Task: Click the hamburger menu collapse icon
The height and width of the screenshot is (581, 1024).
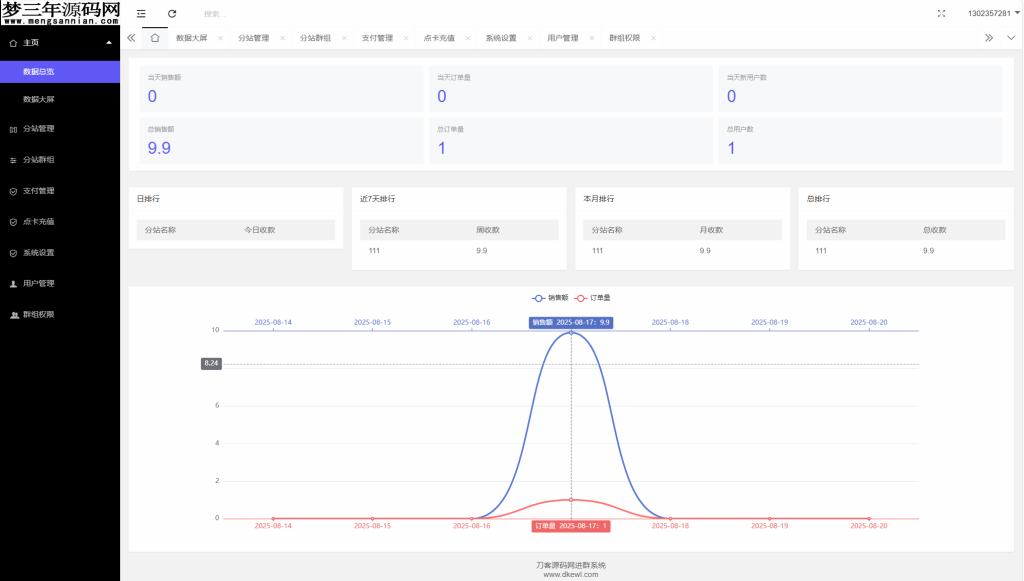Action: [x=140, y=13]
